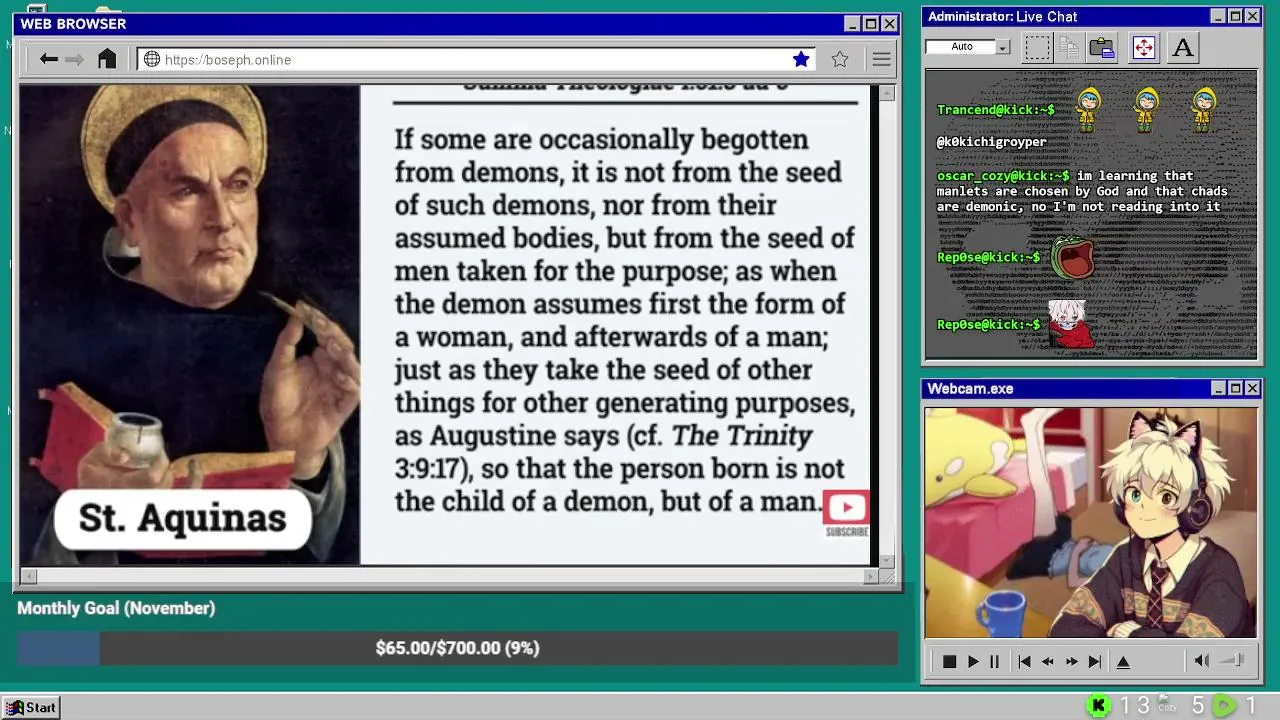Click the copy pages icon in Live Chat
1280x720 pixels.
[1069, 47]
